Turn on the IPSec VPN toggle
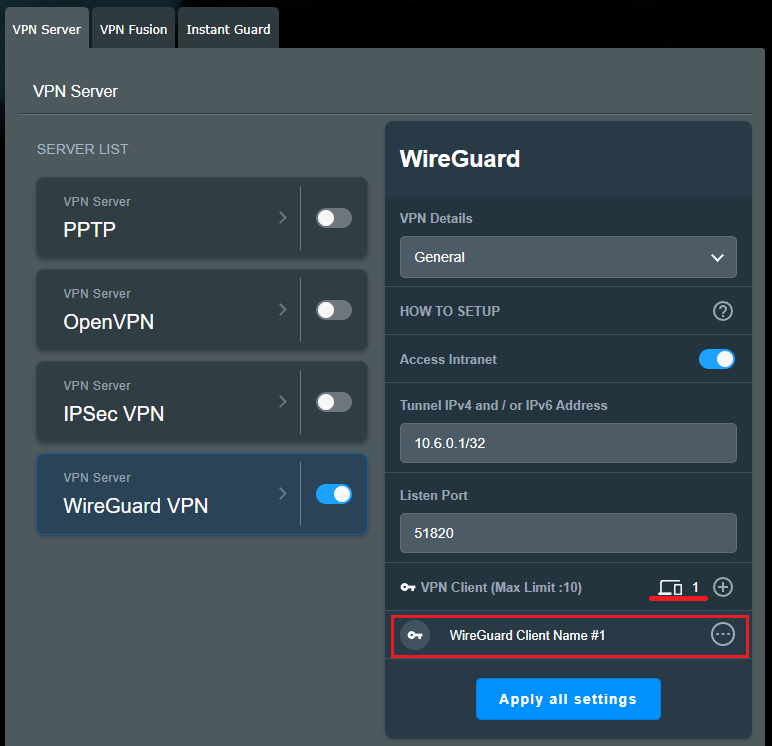772x746 pixels. click(x=334, y=402)
